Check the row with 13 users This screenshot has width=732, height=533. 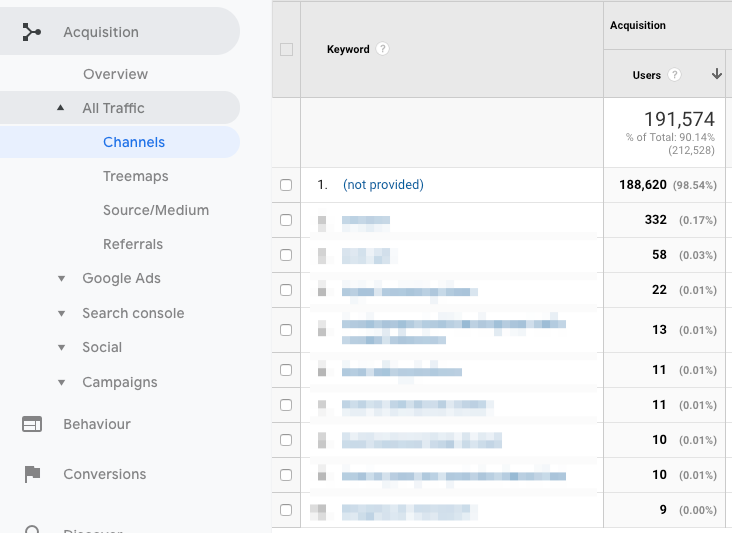pos(286,330)
